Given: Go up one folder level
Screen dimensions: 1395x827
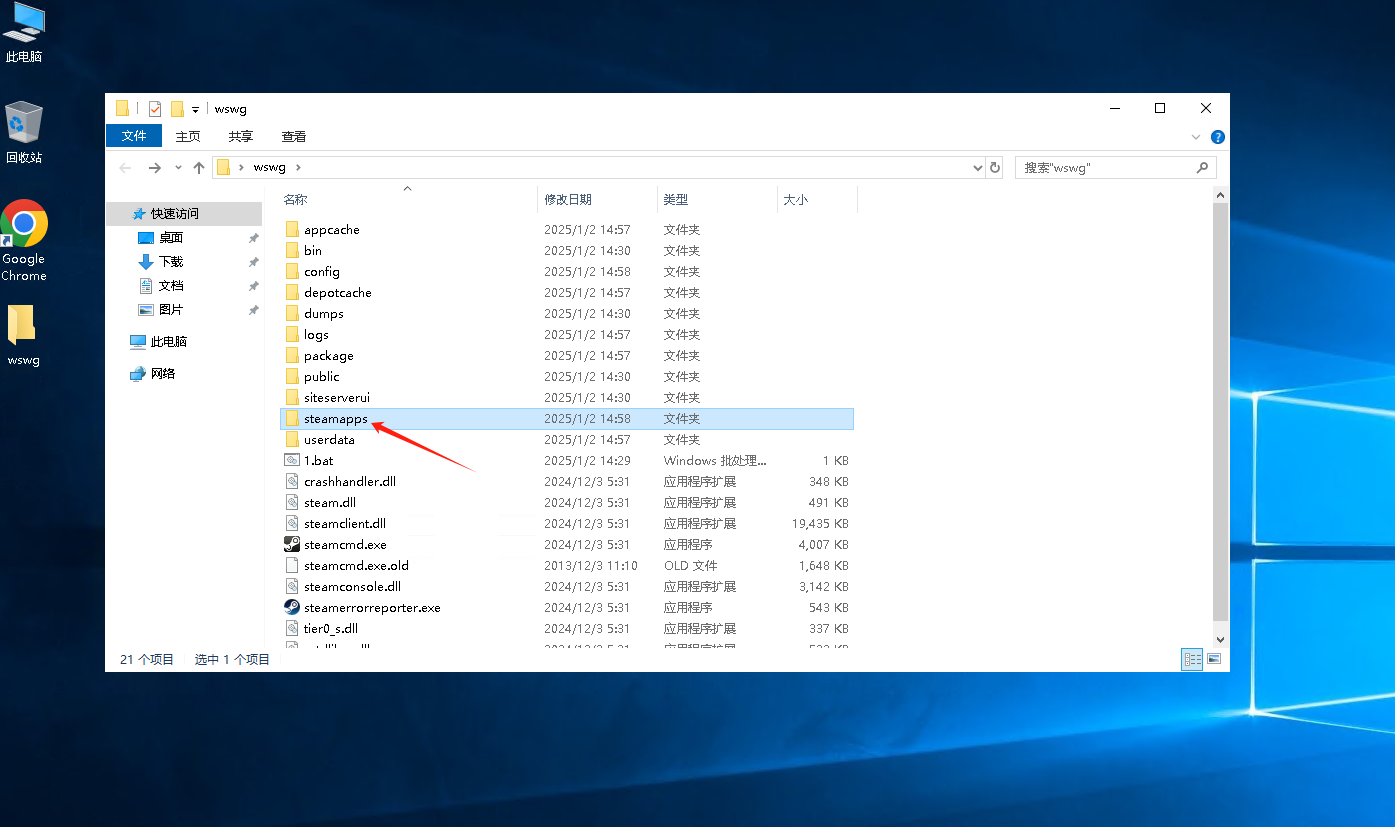Looking at the screenshot, I should 199,168.
